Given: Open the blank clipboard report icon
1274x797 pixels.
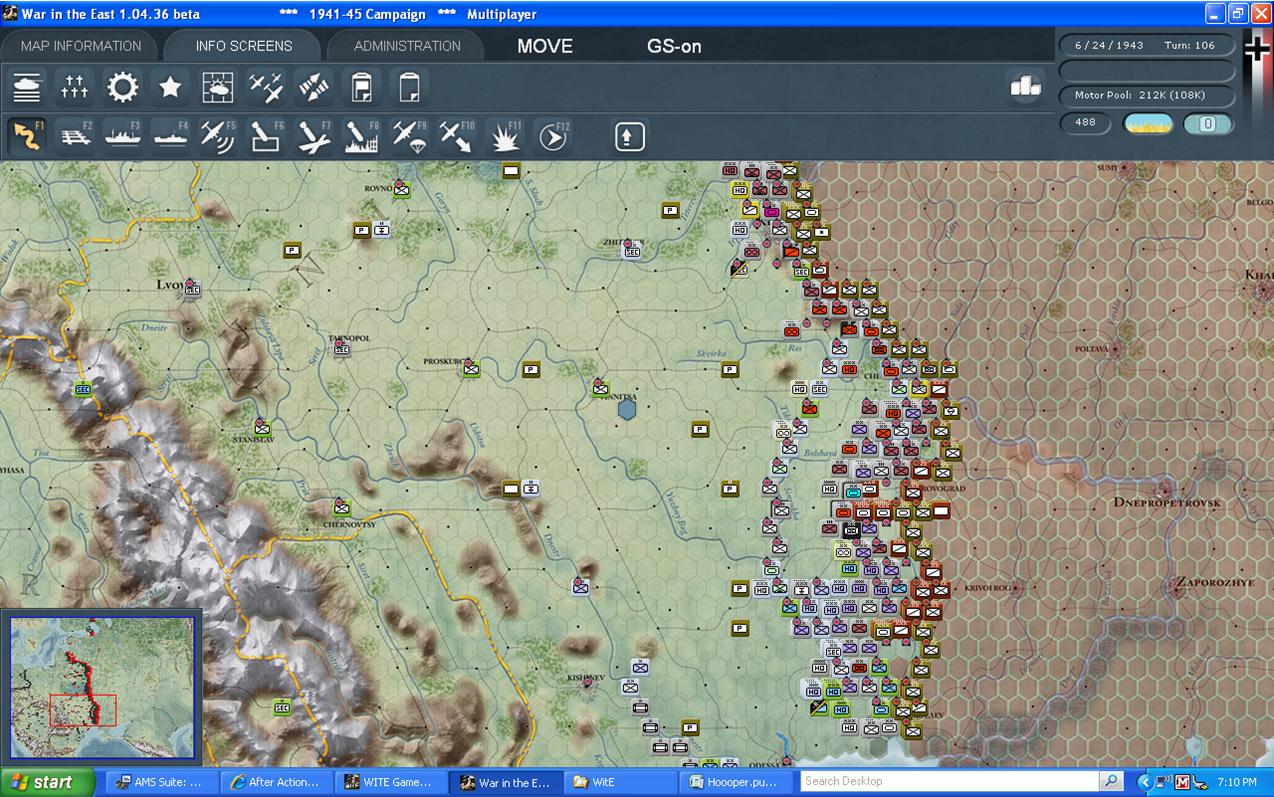Looking at the screenshot, I should tap(409, 88).
